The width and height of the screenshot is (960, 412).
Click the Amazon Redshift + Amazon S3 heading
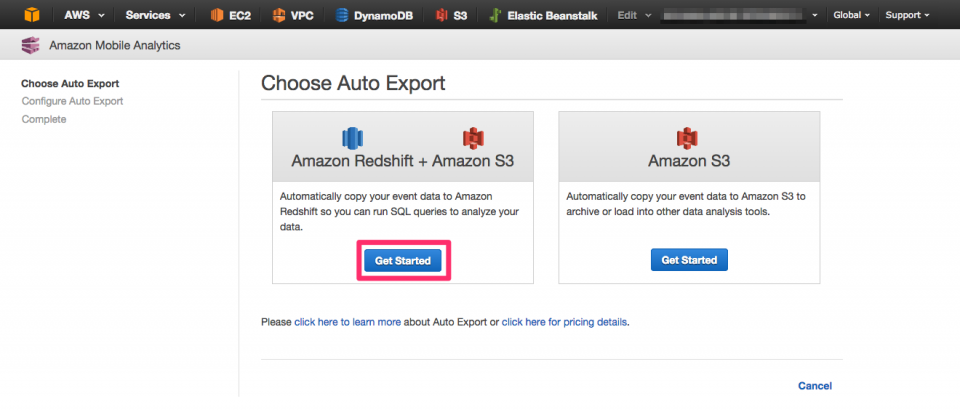[402, 161]
